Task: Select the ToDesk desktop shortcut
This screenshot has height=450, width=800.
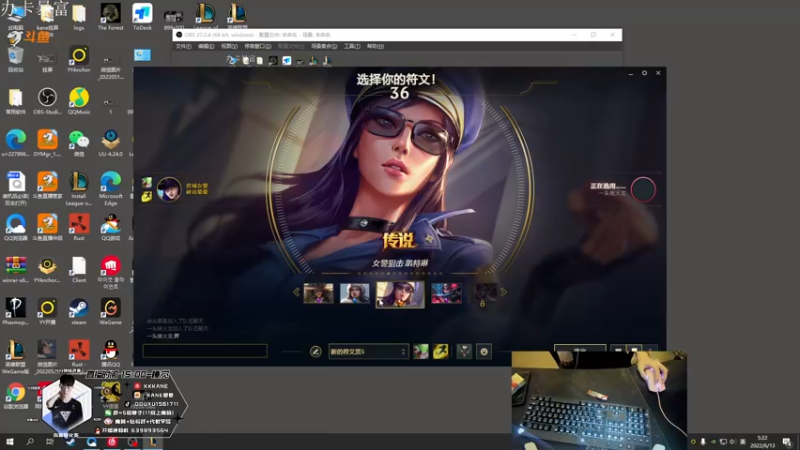Action: coord(142,17)
